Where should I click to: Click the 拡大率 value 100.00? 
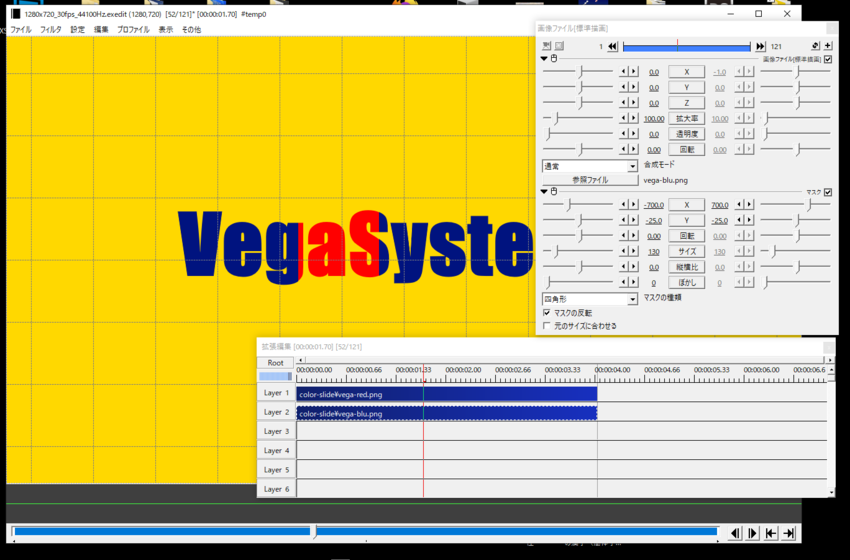click(x=654, y=119)
